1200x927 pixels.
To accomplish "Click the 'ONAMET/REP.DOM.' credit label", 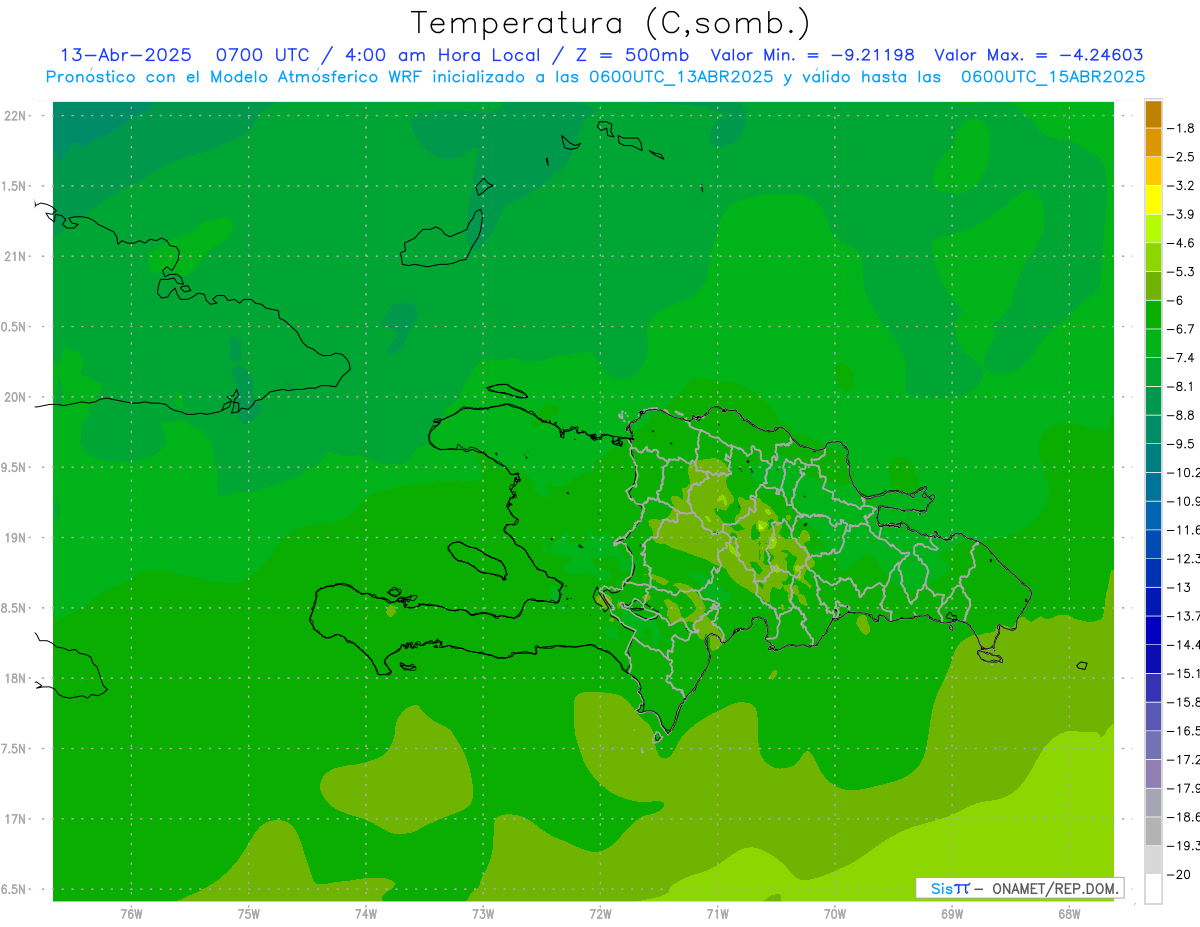I will (1056, 888).
